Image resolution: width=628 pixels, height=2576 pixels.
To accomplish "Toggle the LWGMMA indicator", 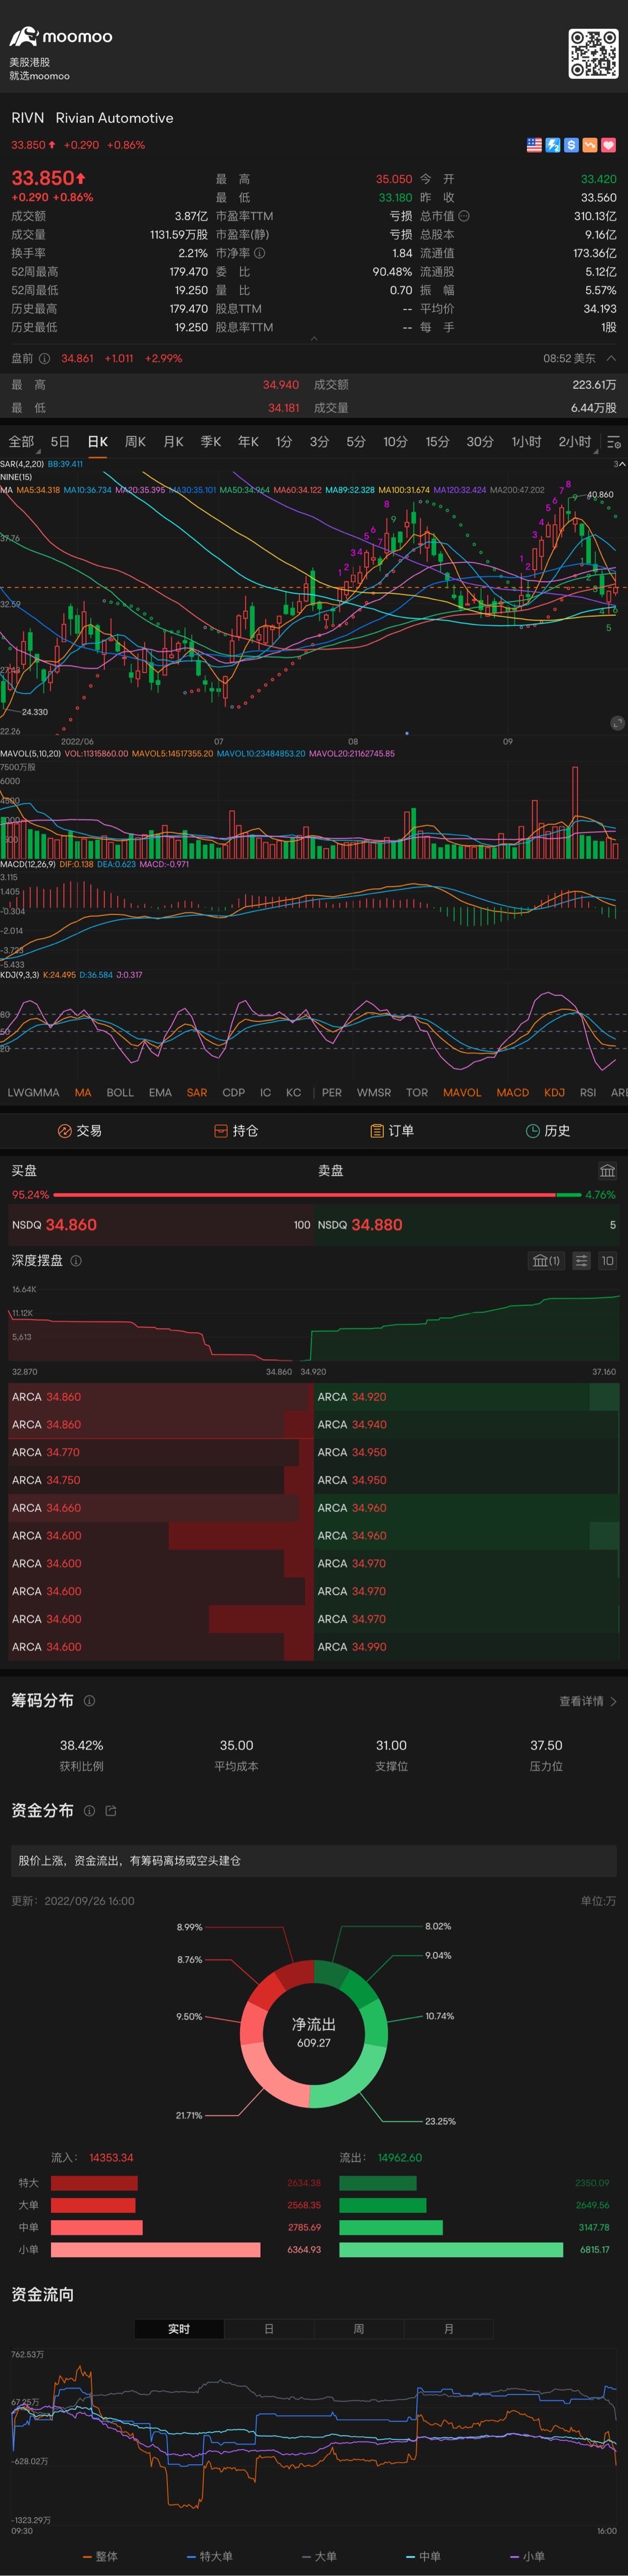I will tap(33, 1092).
